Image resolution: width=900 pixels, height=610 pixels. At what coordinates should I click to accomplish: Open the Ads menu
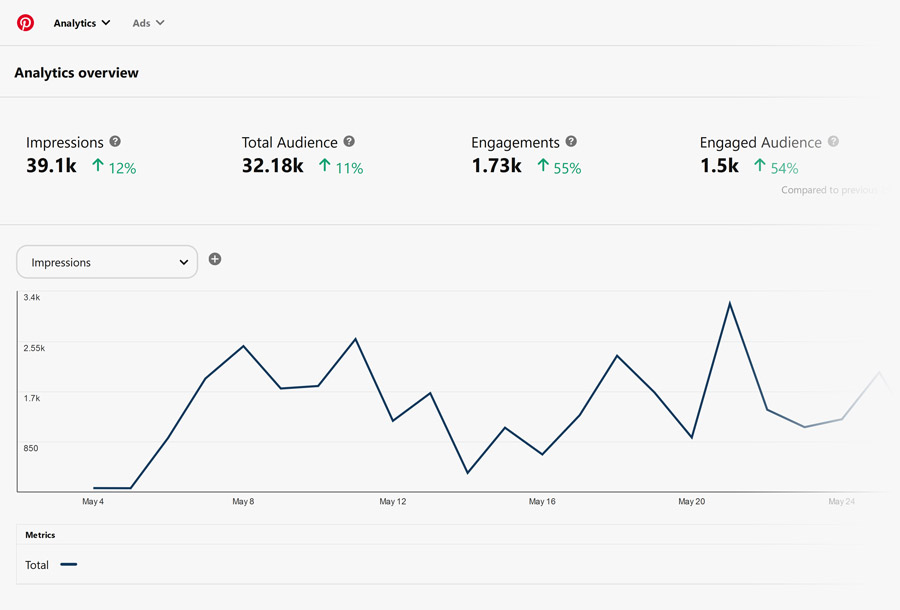pos(149,23)
